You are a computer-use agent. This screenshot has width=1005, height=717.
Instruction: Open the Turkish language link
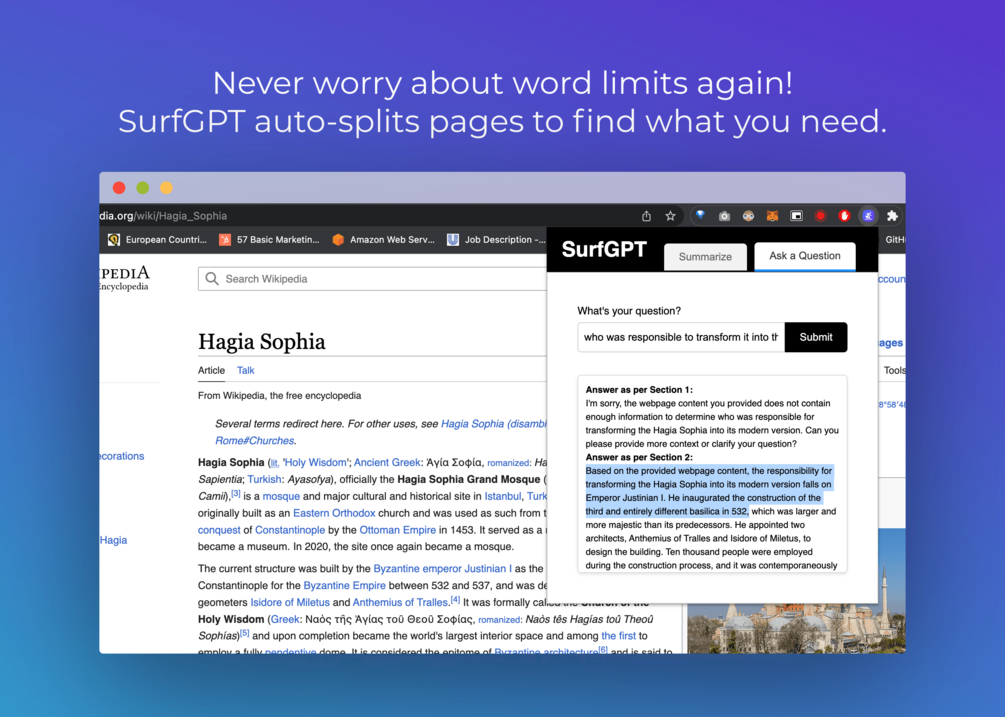pos(264,479)
